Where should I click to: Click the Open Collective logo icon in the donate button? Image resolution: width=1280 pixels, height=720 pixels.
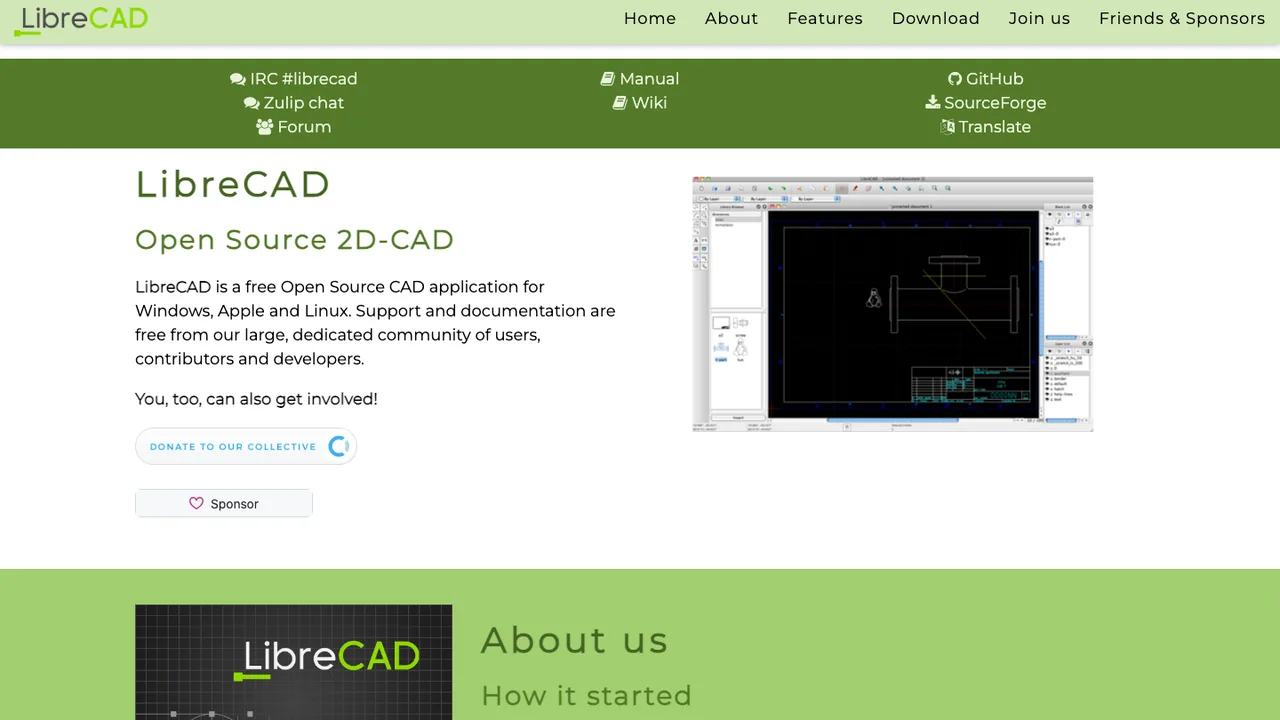tap(339, 446)
